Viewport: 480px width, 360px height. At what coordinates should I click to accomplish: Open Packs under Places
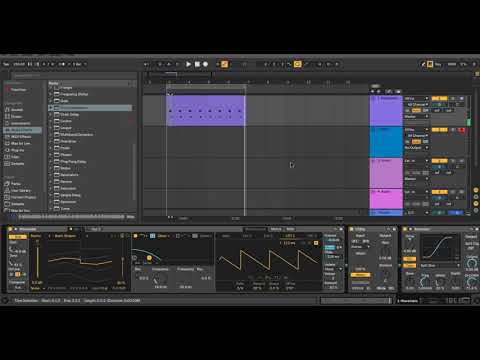tap(16, 184)
